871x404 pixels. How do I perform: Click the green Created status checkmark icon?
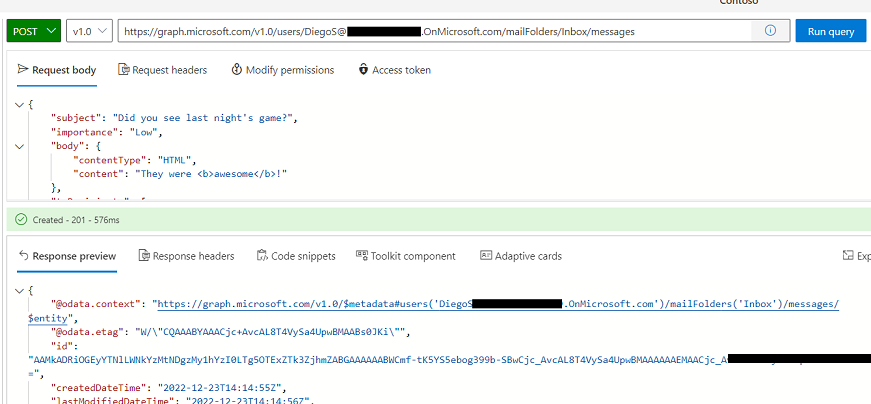(x=21, y=220)
